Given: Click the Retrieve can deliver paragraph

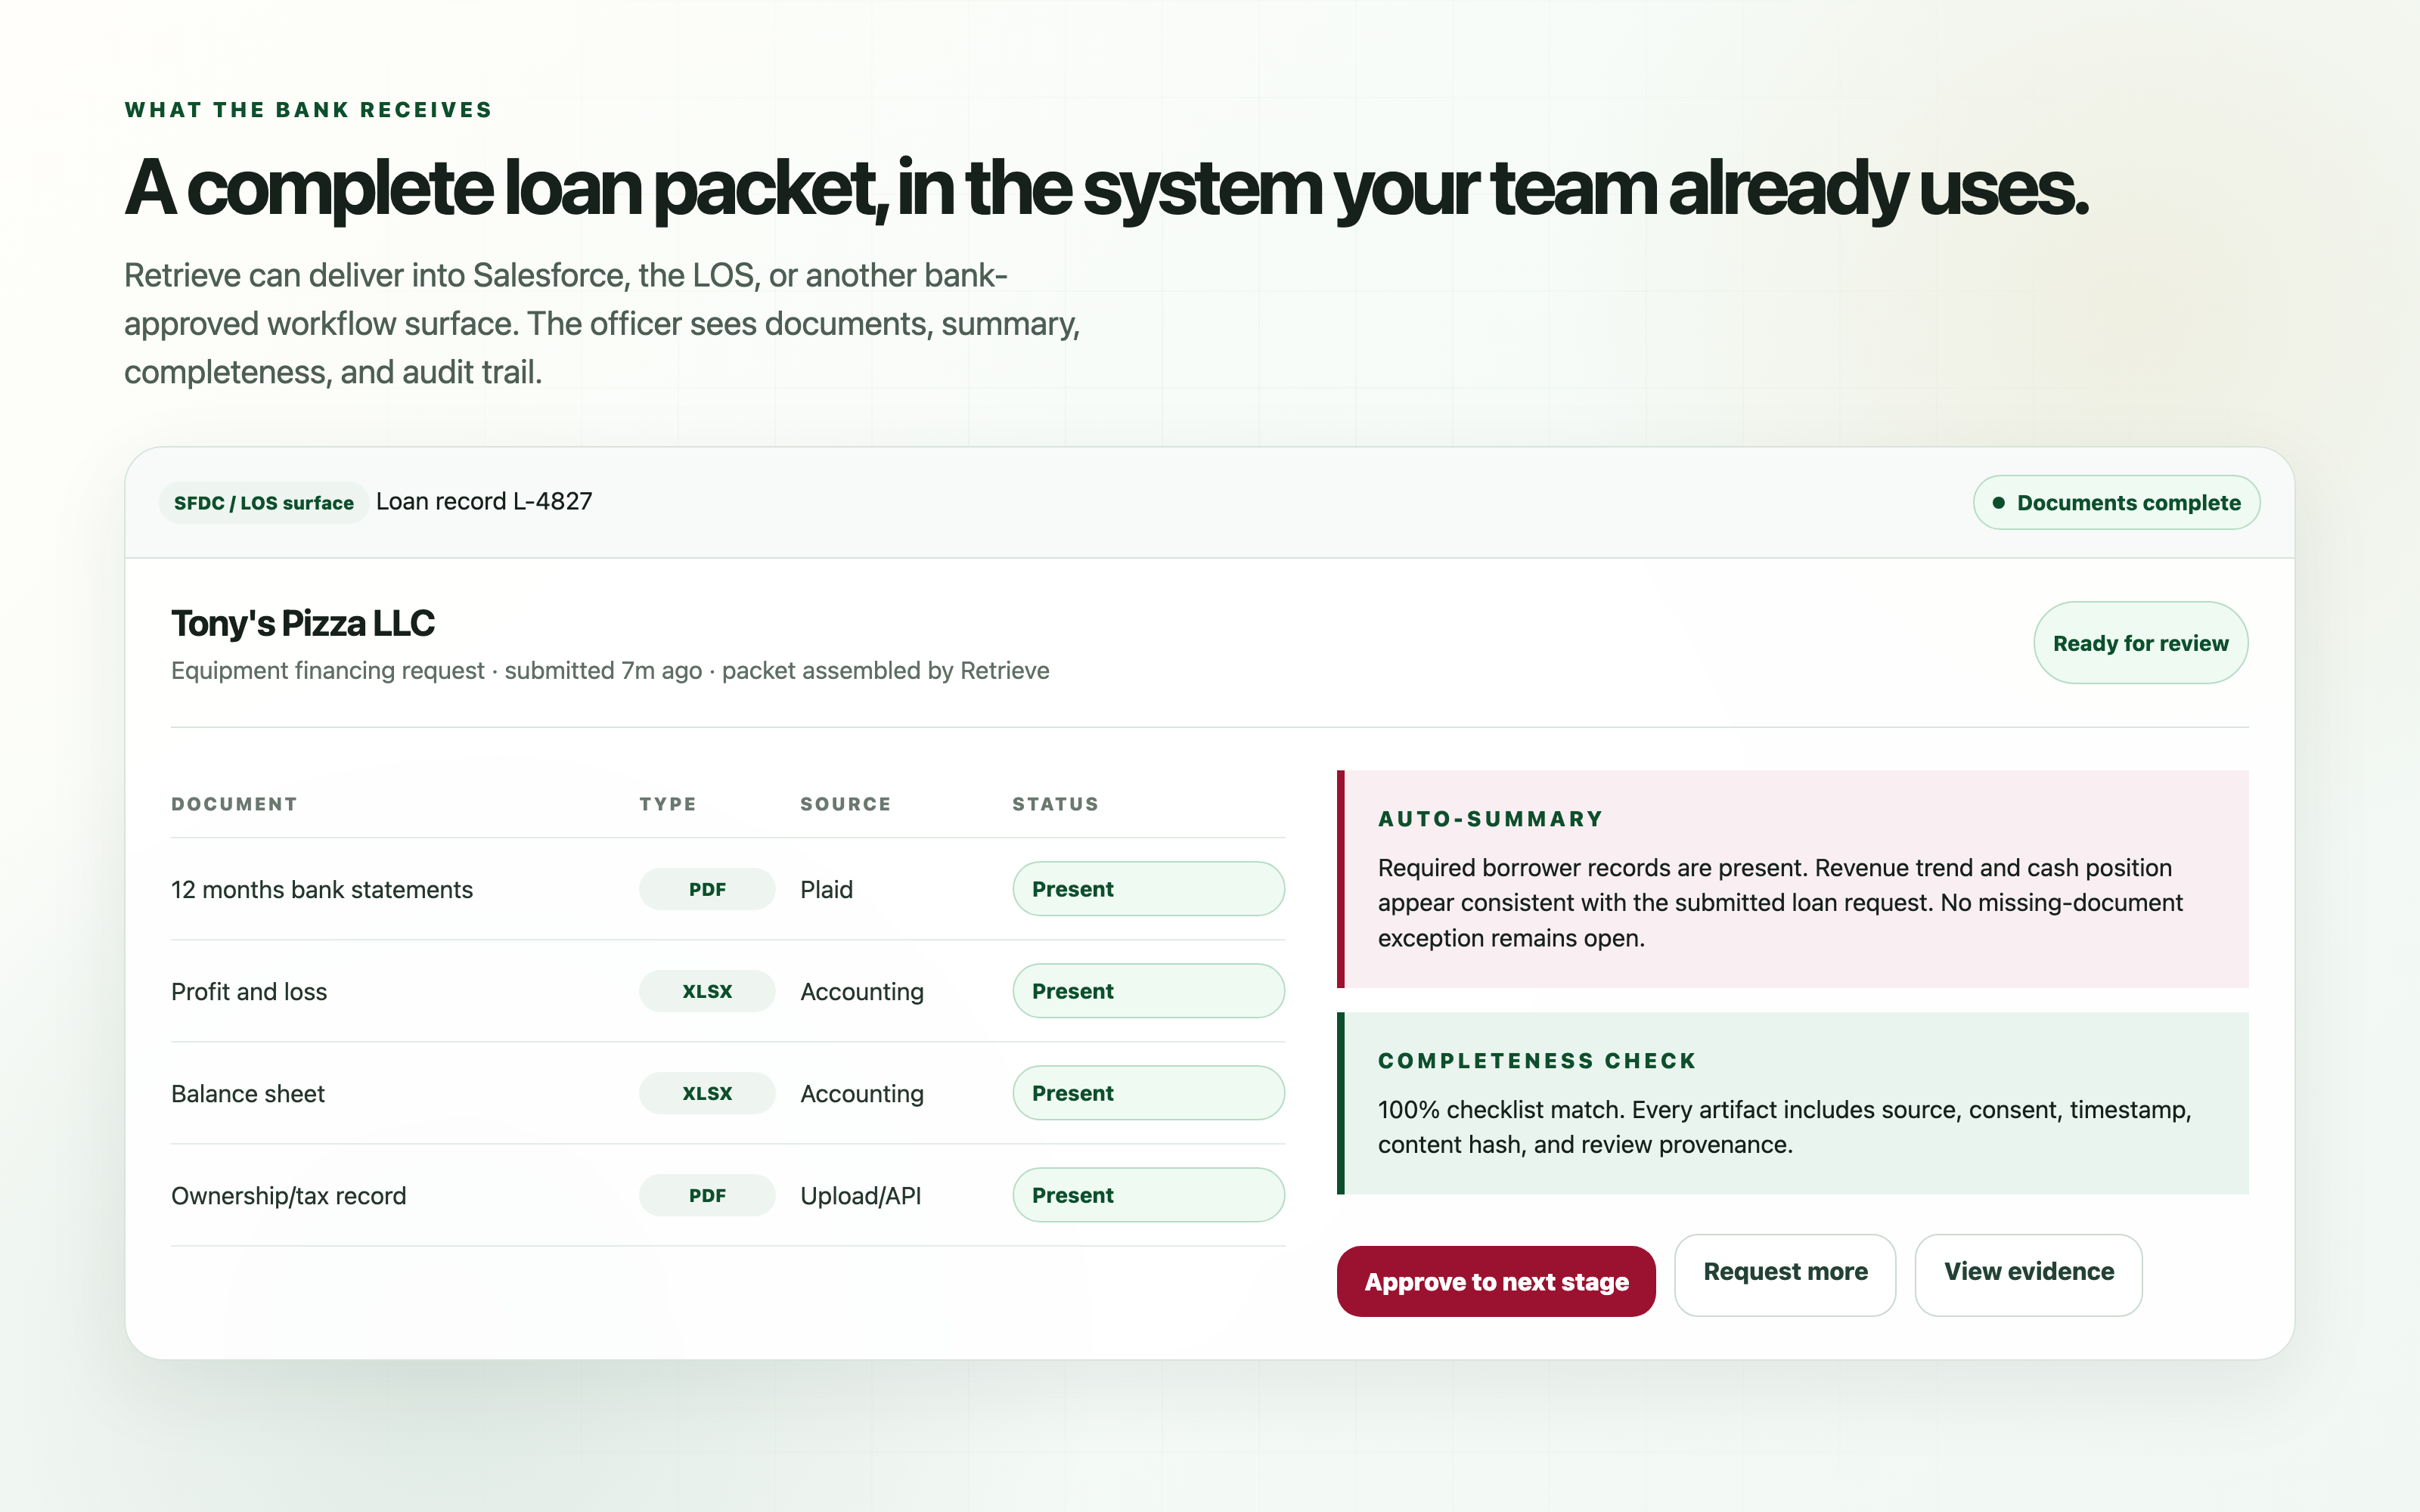Looking at the screenshot, I should [x=602, y=324].
